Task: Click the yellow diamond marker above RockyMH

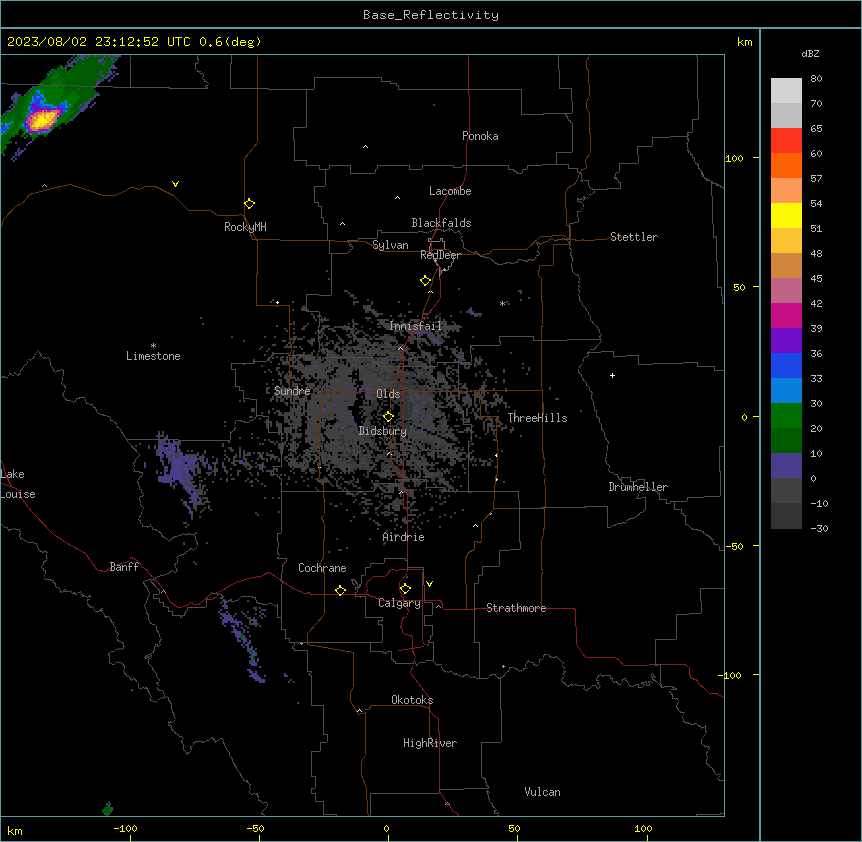Action: [x=249, y=204]
